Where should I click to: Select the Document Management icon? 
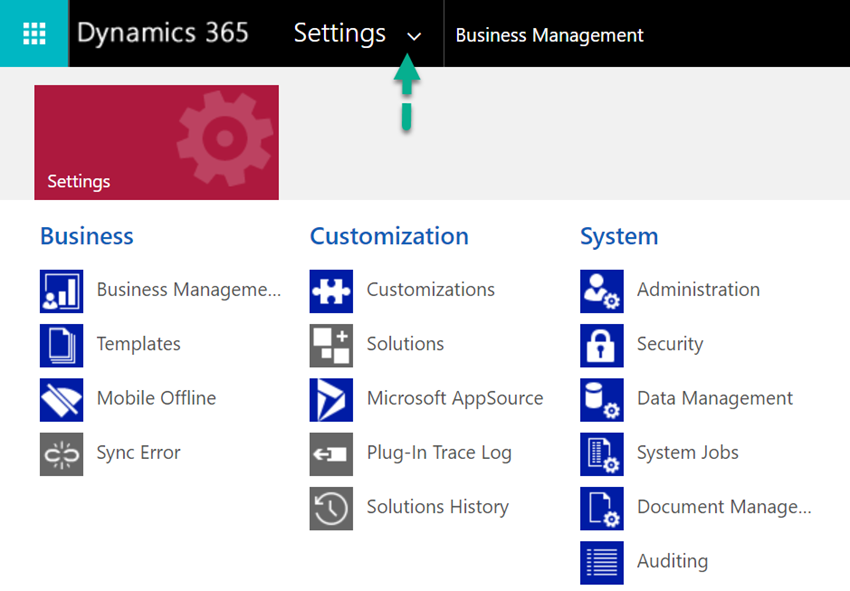[x=600, y=508]
